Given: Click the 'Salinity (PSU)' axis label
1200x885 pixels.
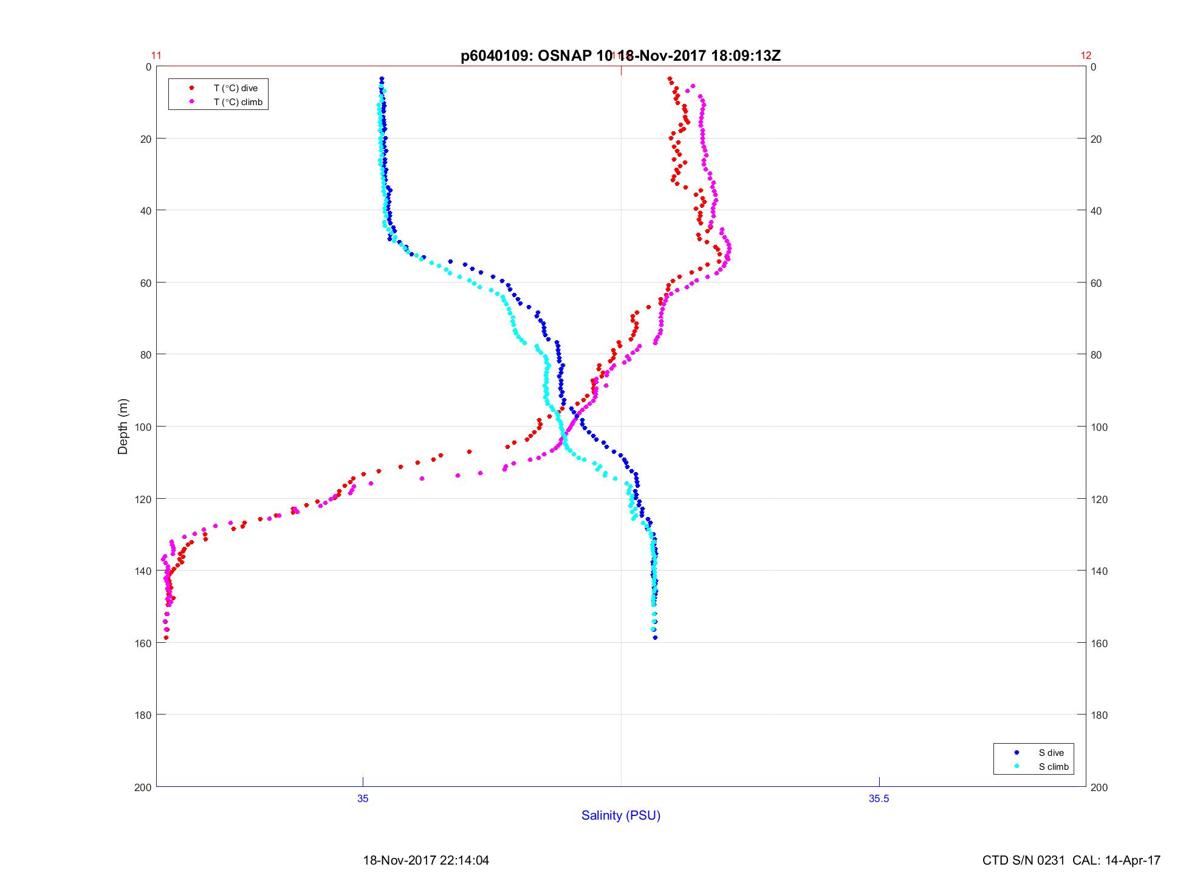Looking at the screenshot, I should pos(621,816).
